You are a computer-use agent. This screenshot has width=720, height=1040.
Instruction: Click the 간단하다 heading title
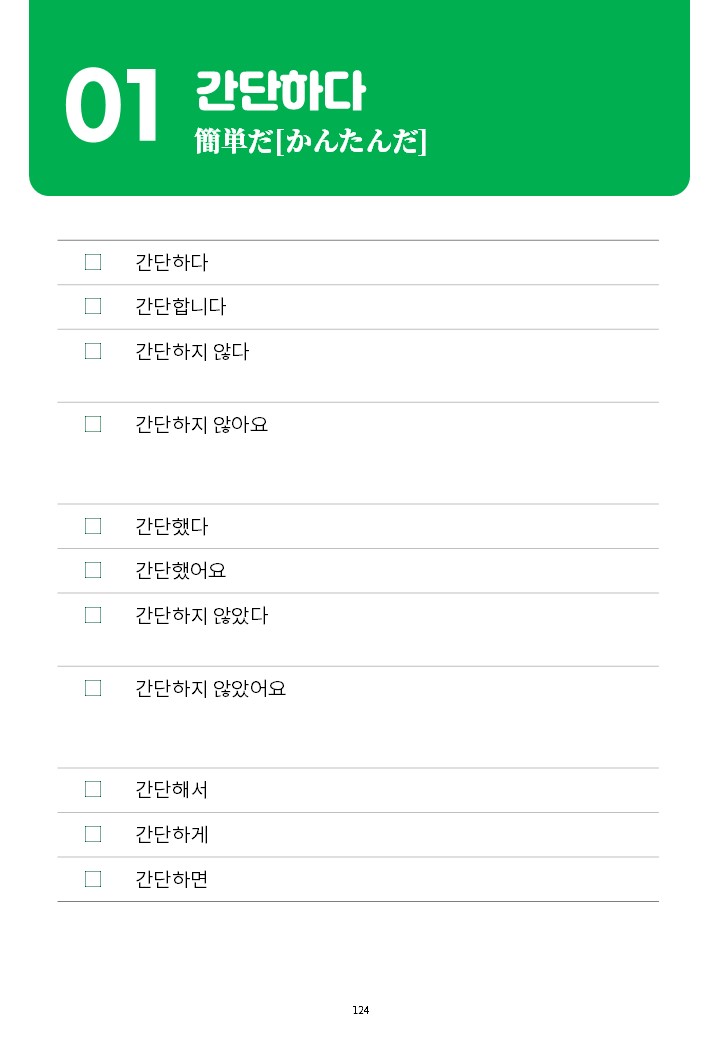[280, 90]
